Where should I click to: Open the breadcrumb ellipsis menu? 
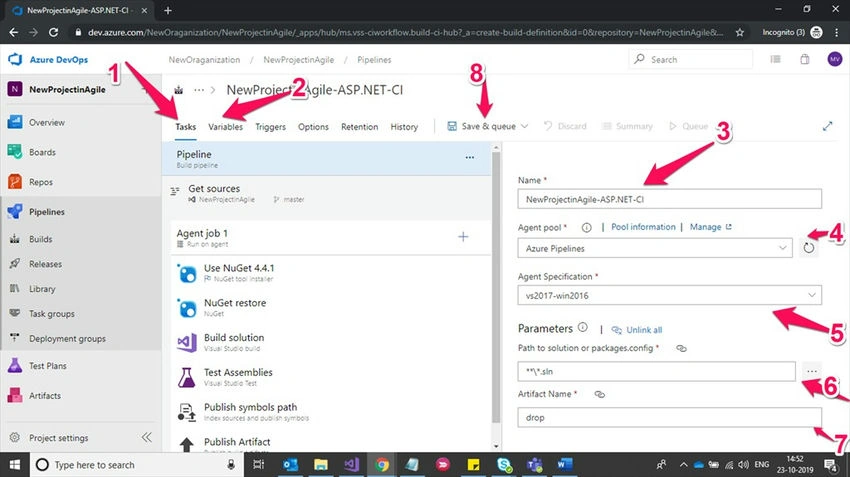pos(199,90)
